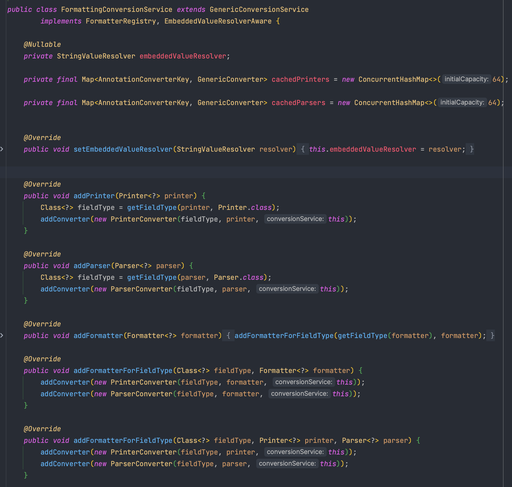Screen dimensions: 512x487
Task: Unfold the collapsed brace after setEmbeddedValueResolver signature
Action: tap(303, 149)
